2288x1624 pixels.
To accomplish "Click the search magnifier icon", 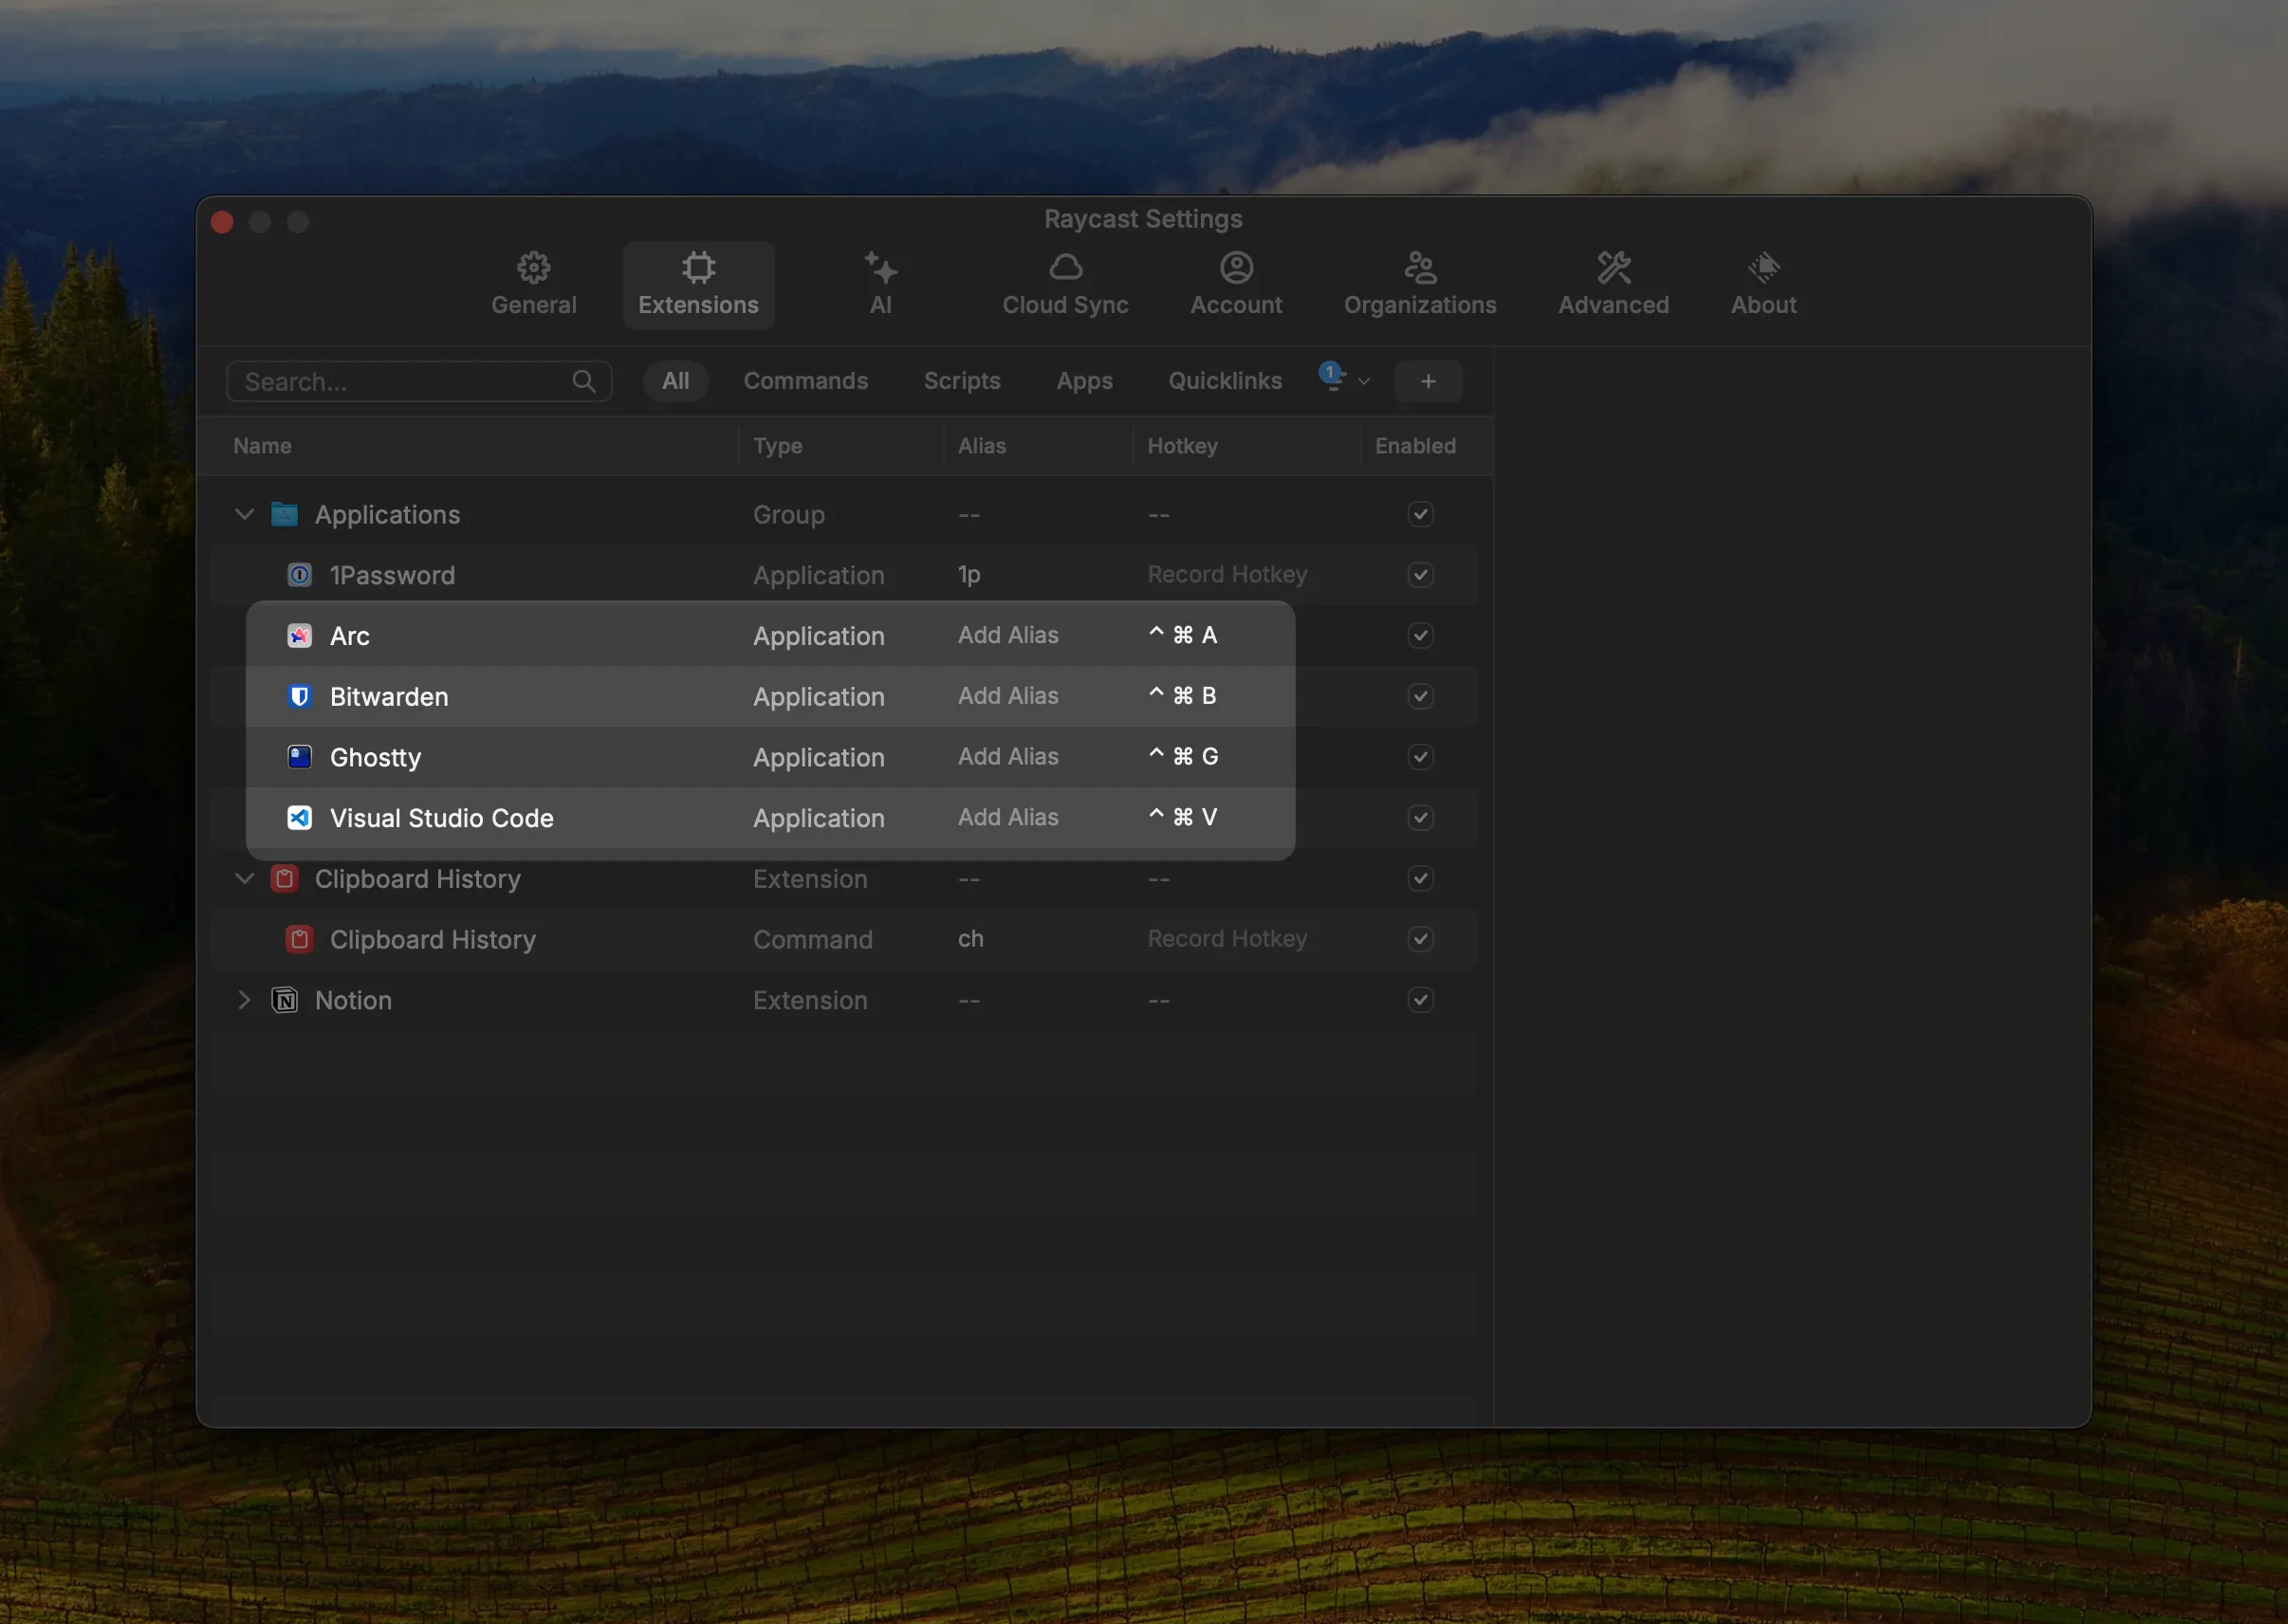I will pos(584,381).
